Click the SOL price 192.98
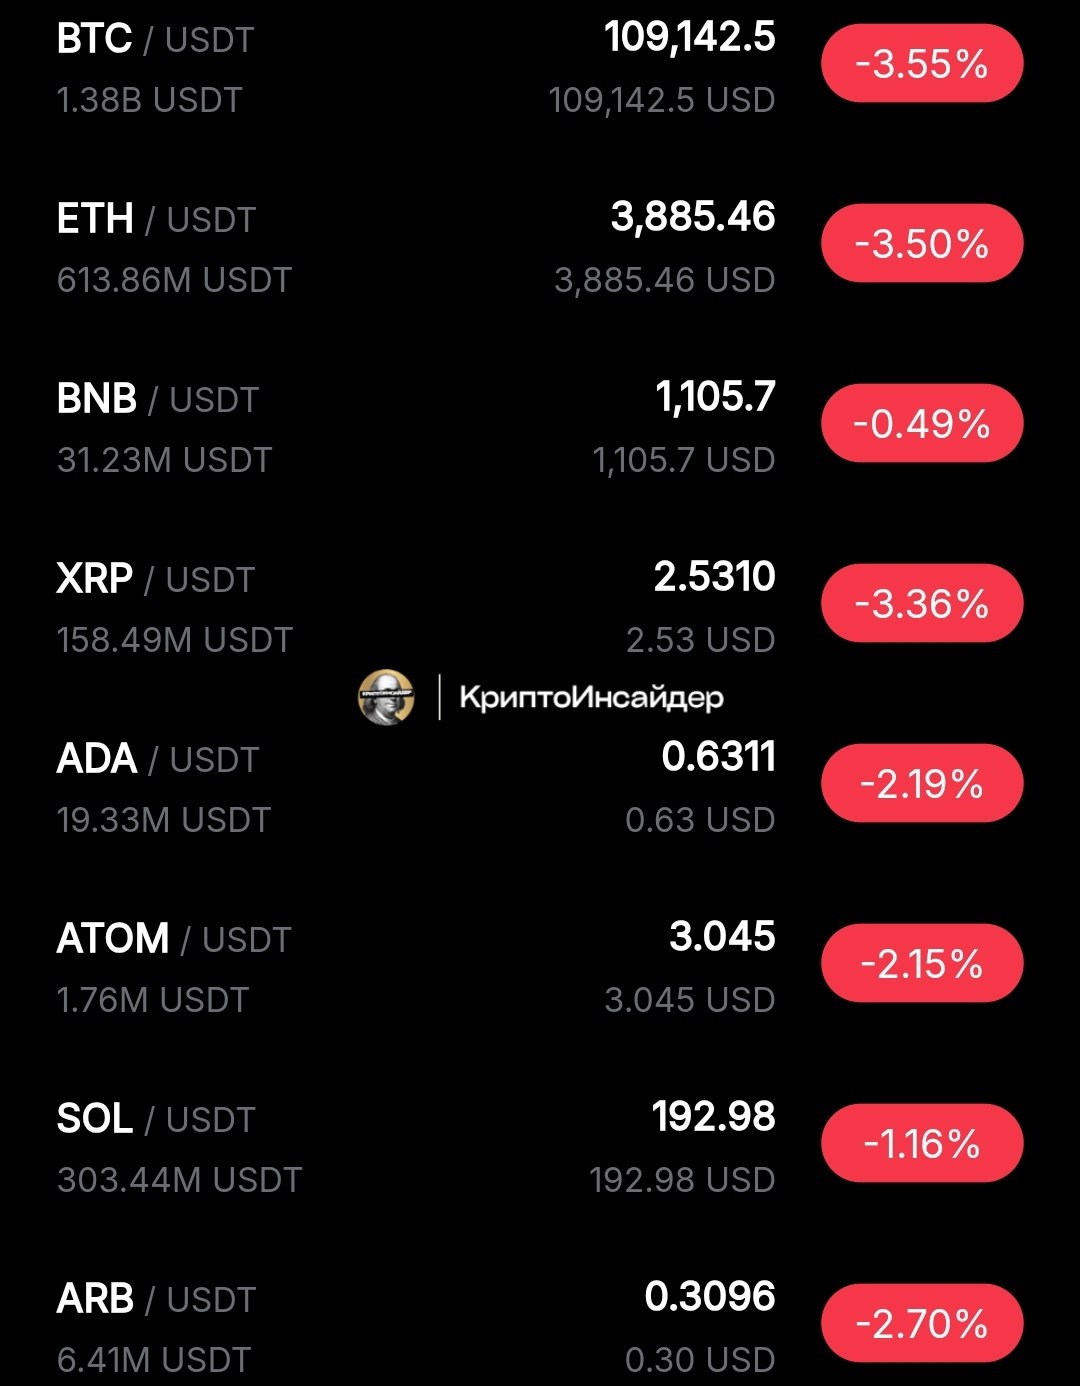The height and width of the screenshot is (1386, 1080). click(713, 1117)
